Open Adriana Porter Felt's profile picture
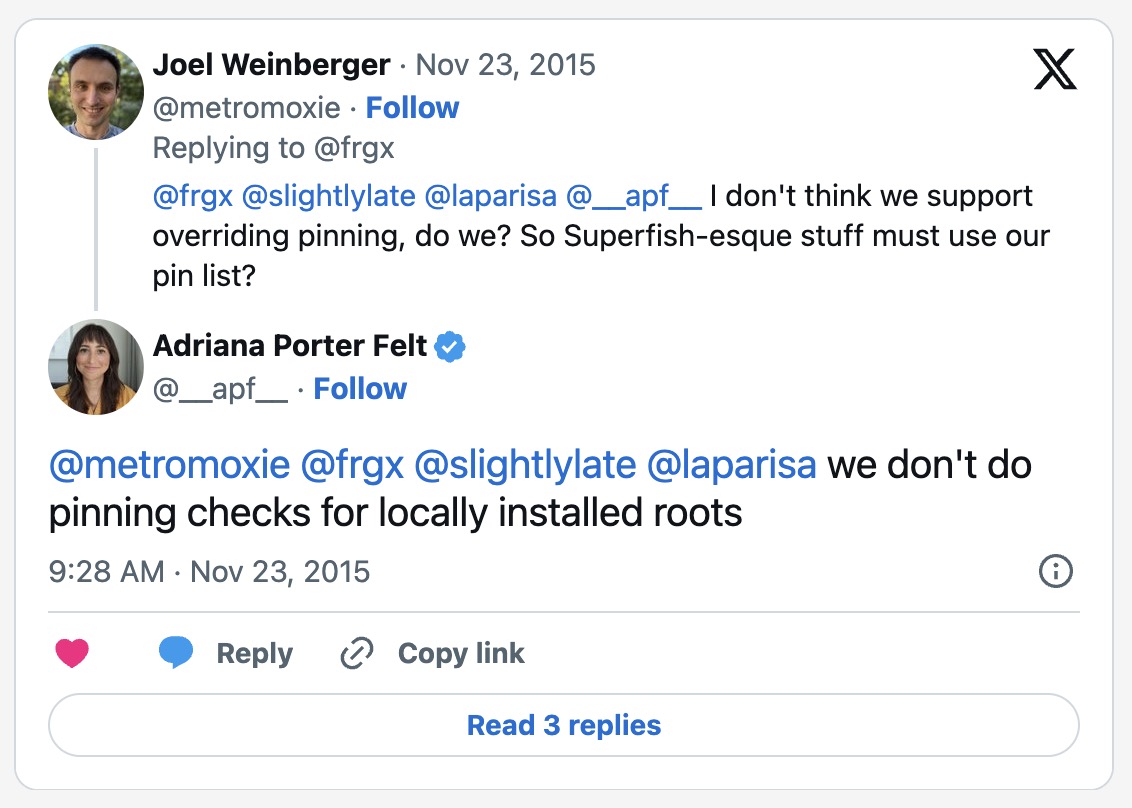Screen dimensions: 1132x808 pos(96,367)
